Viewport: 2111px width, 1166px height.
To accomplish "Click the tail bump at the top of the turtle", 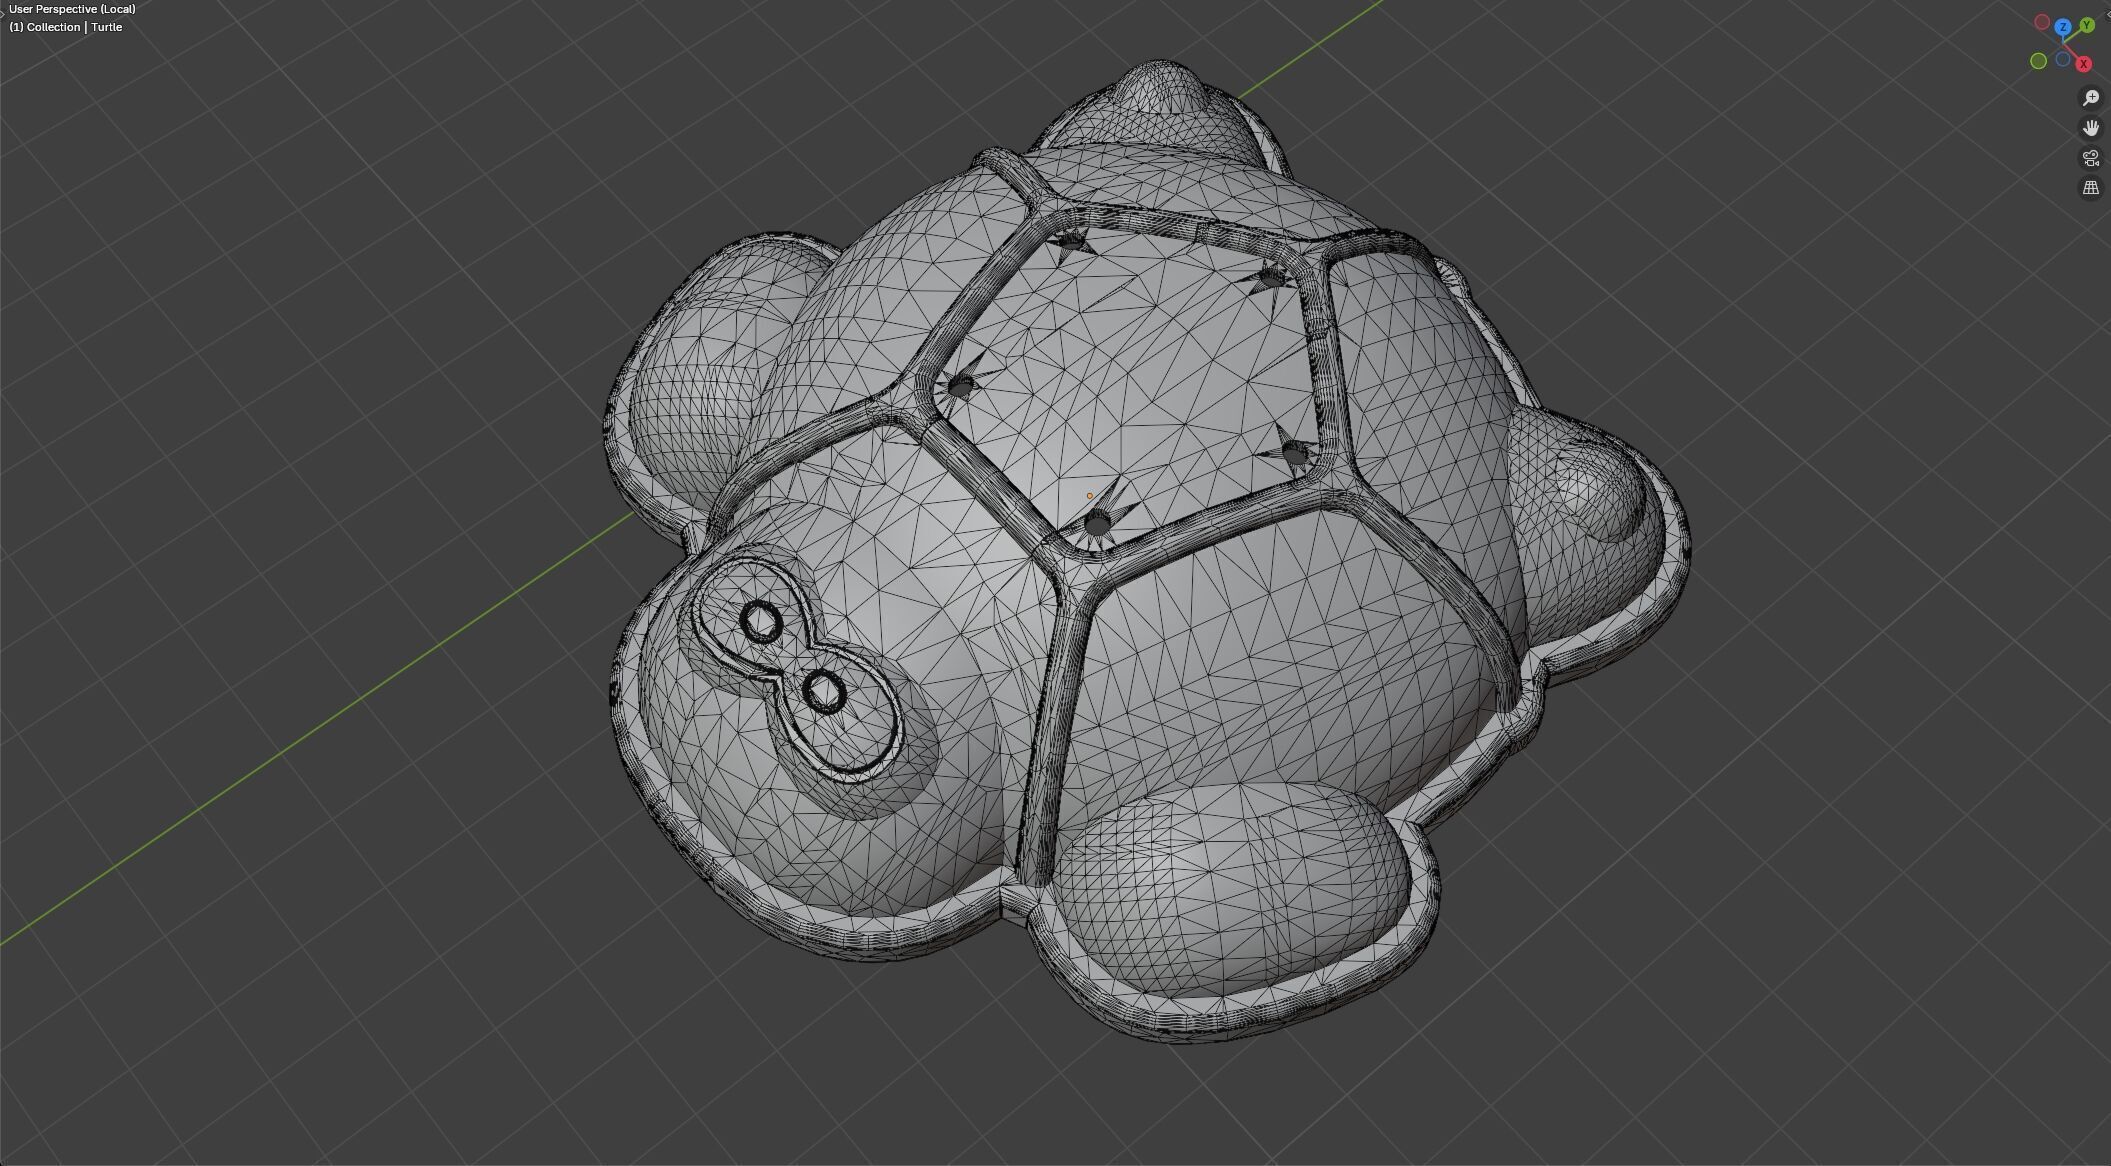I will point(1160,90).
